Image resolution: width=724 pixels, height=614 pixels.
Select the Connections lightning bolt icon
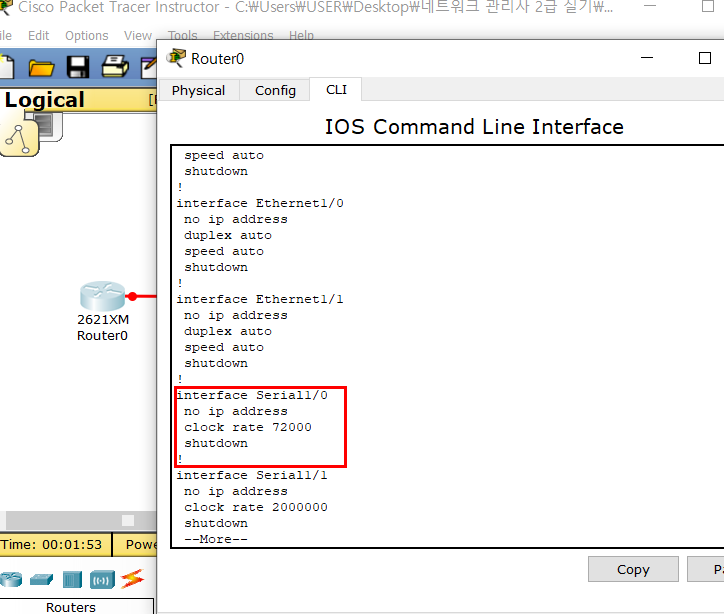click(x=133, y=579)
